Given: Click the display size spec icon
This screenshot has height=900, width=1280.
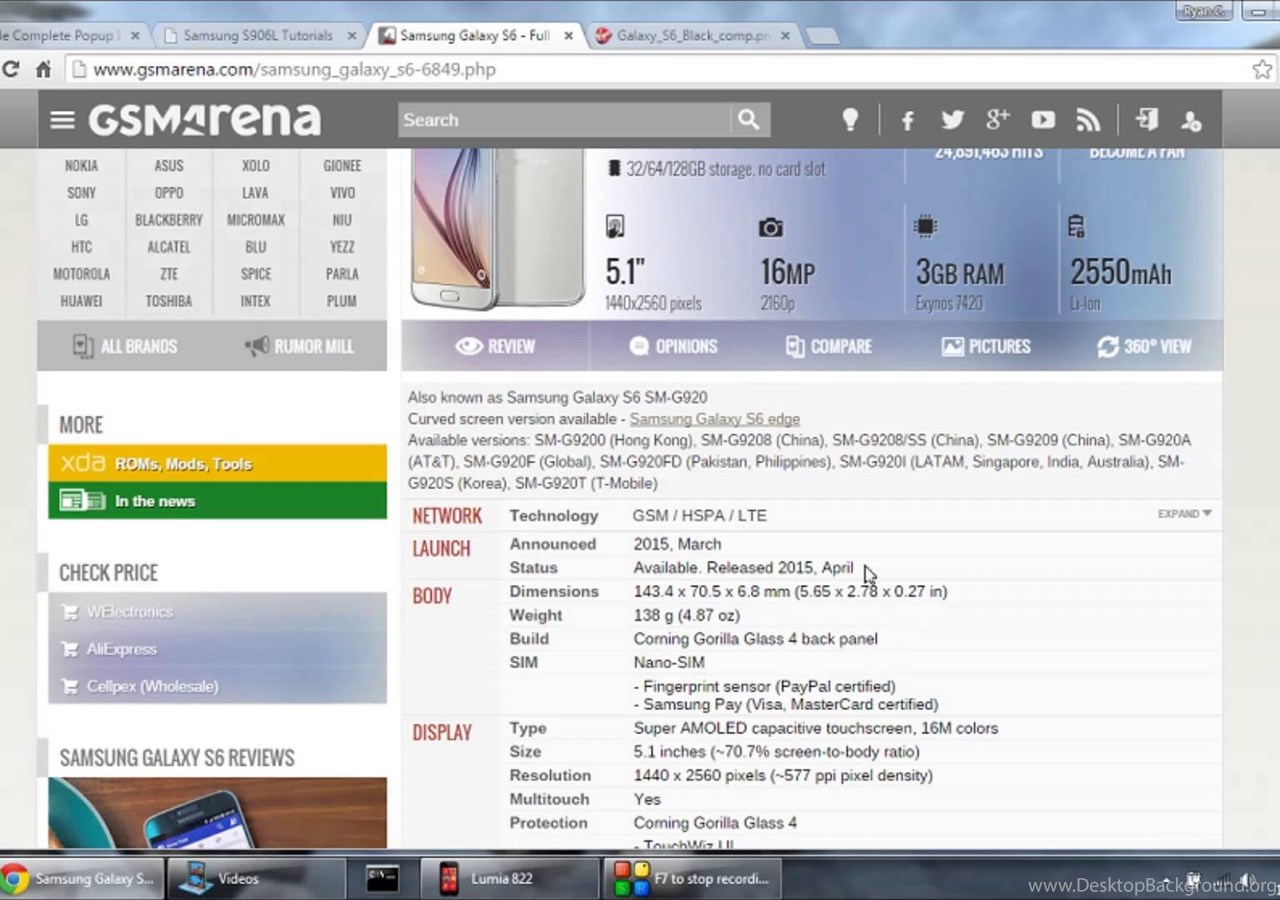Looking at the screenshot, I should click(x=615, y=227).
